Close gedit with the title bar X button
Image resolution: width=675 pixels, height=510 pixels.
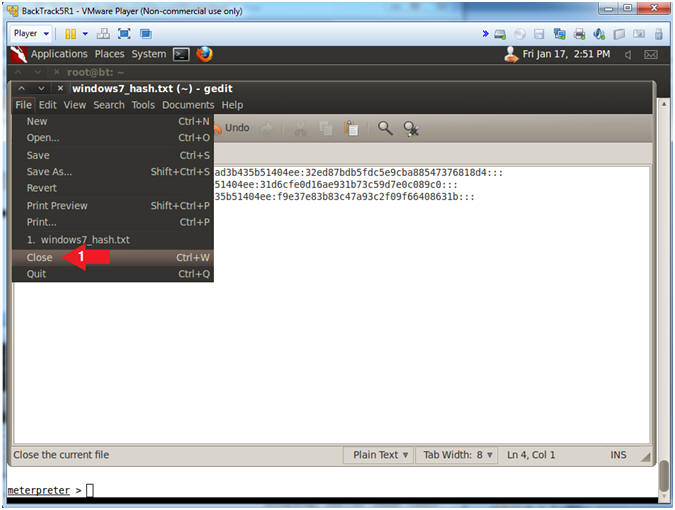60,89
